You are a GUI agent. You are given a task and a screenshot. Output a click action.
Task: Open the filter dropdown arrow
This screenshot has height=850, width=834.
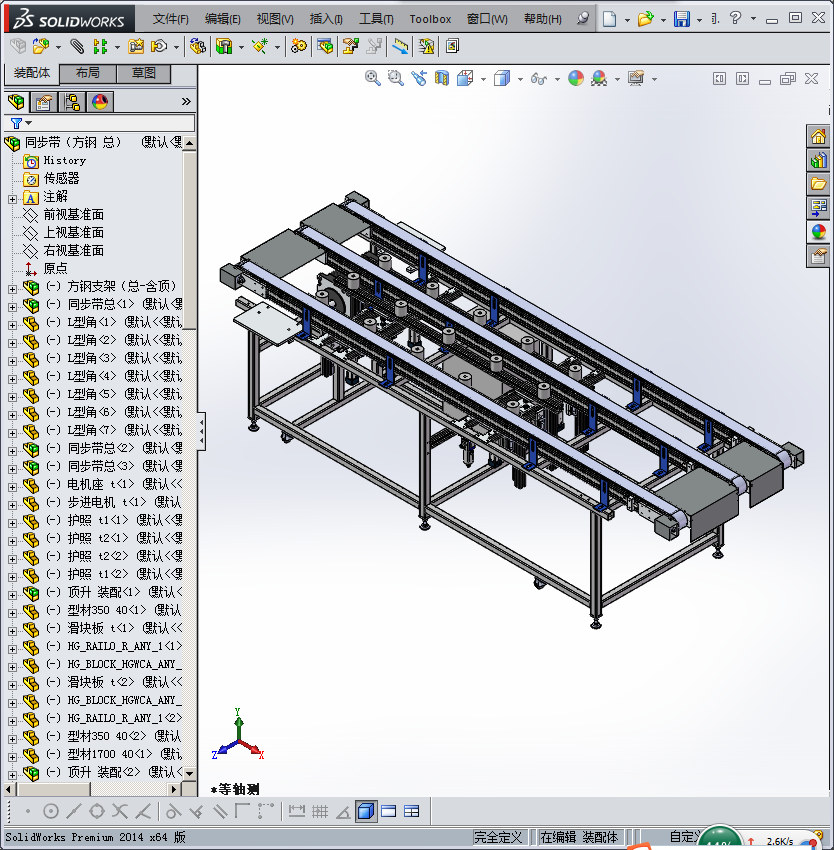(x=29, y=123)
